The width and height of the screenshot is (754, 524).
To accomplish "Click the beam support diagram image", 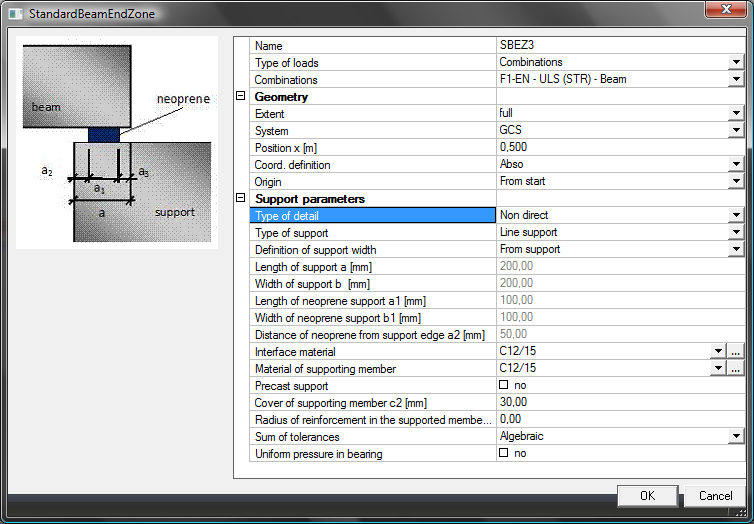I will click(117, 142).
